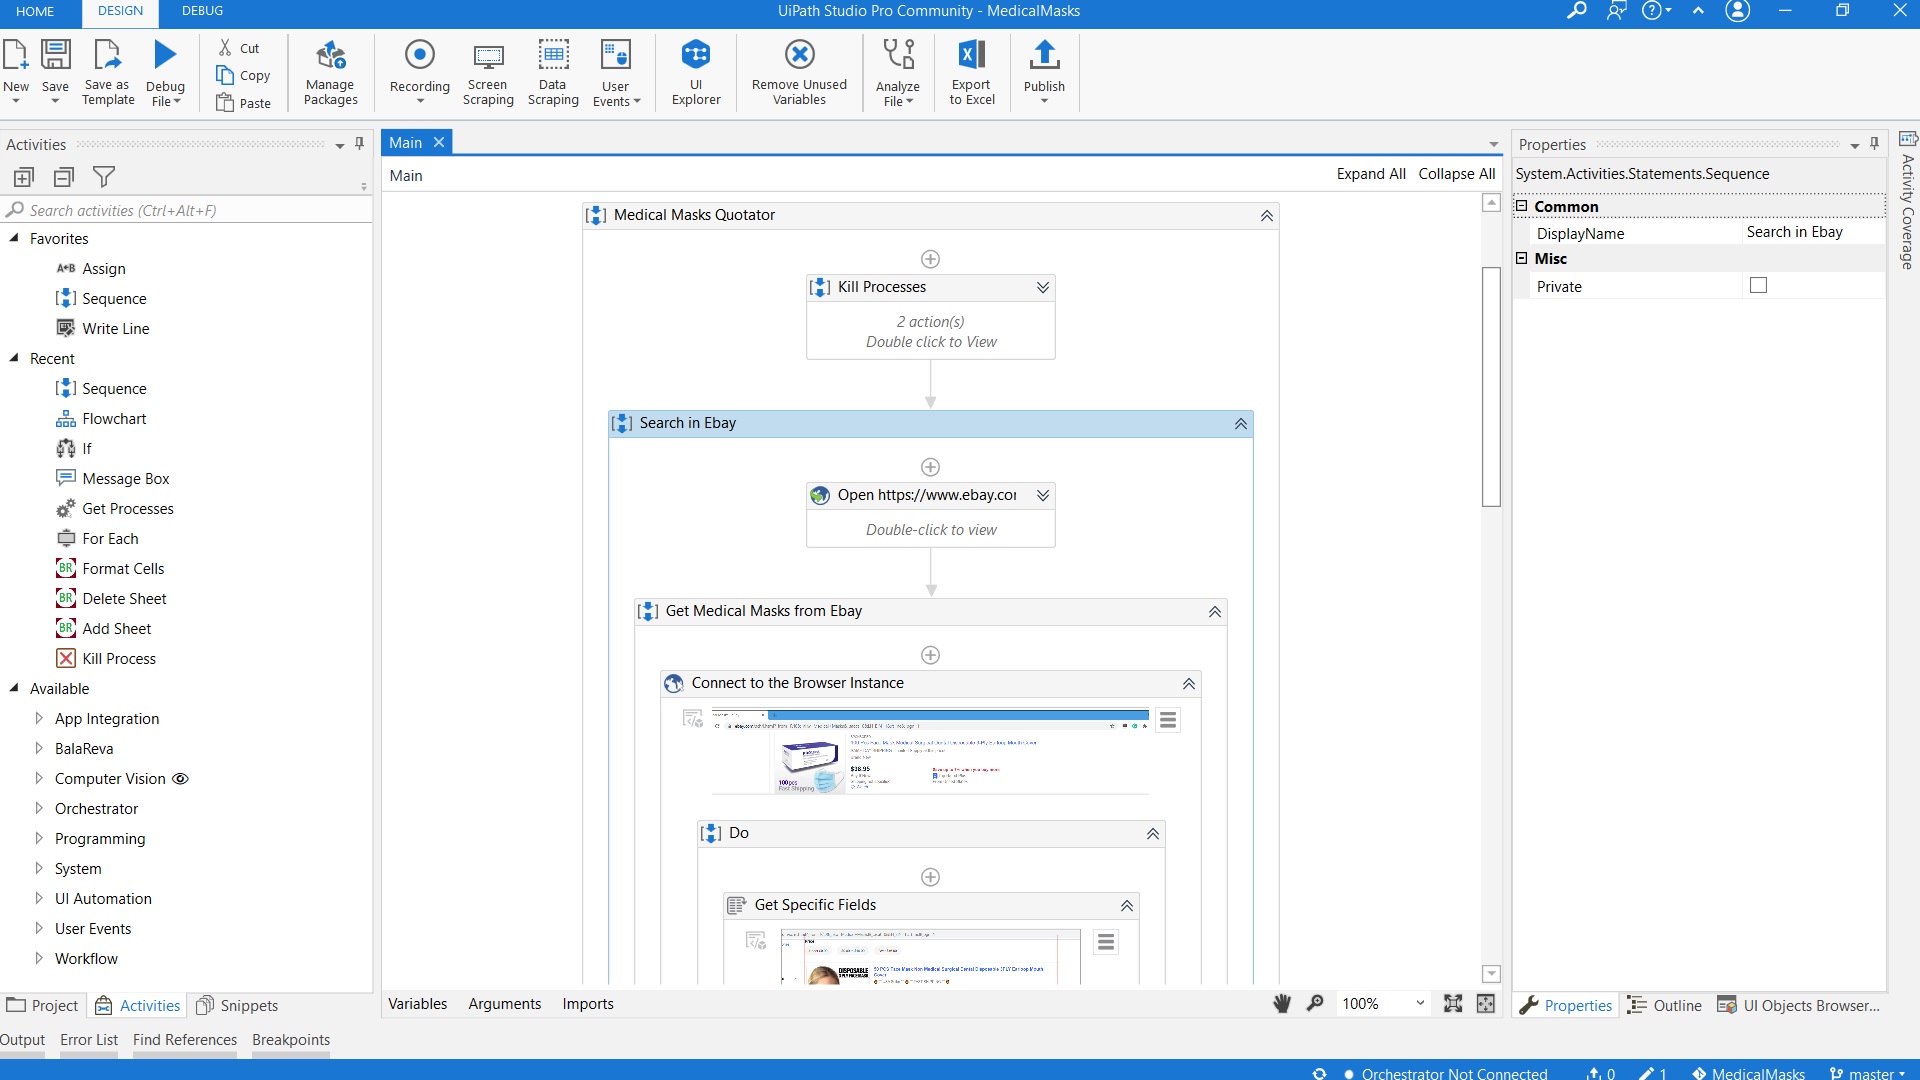Expand the UI Automation category
The width and height of the screenshot is (1920, 1080).
point(39,898)
